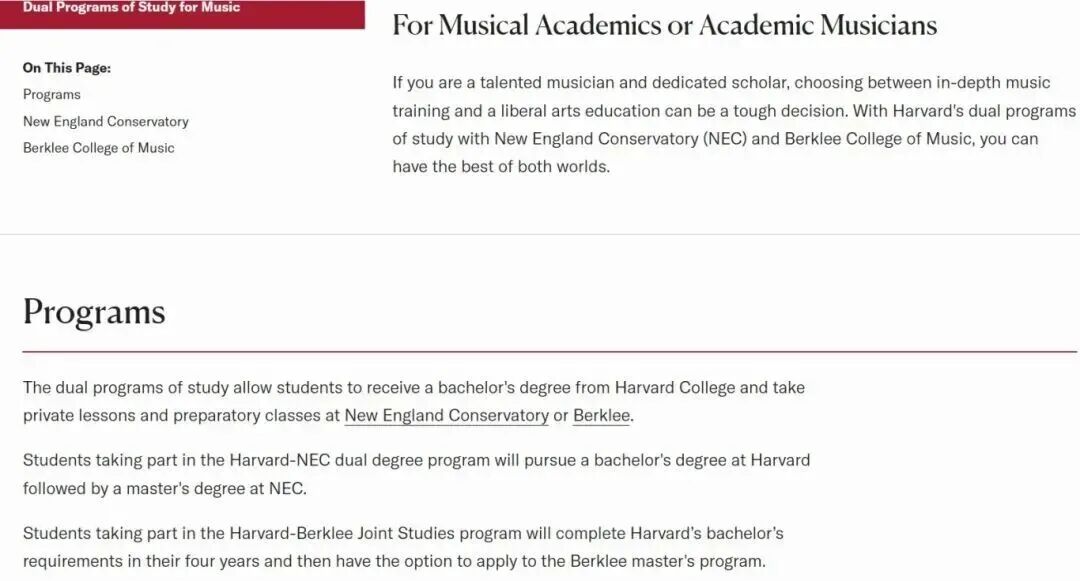Click the gray separator line above Programs section

540,234
